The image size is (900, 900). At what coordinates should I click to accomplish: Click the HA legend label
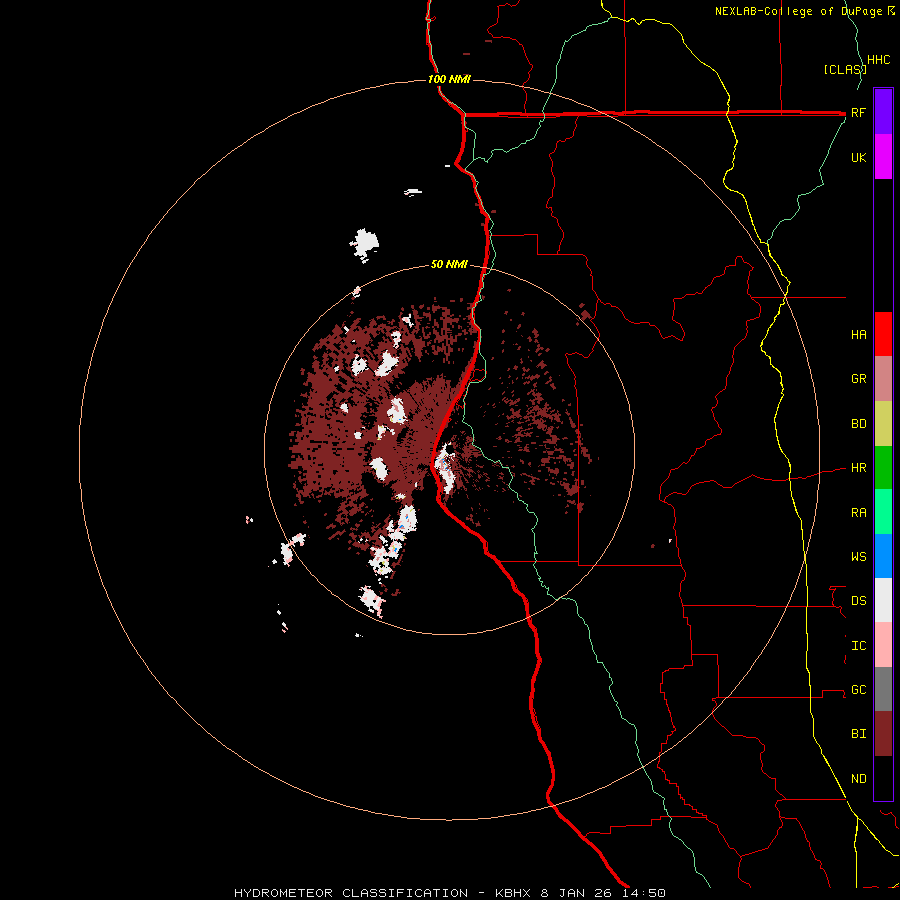pos(859,334)
